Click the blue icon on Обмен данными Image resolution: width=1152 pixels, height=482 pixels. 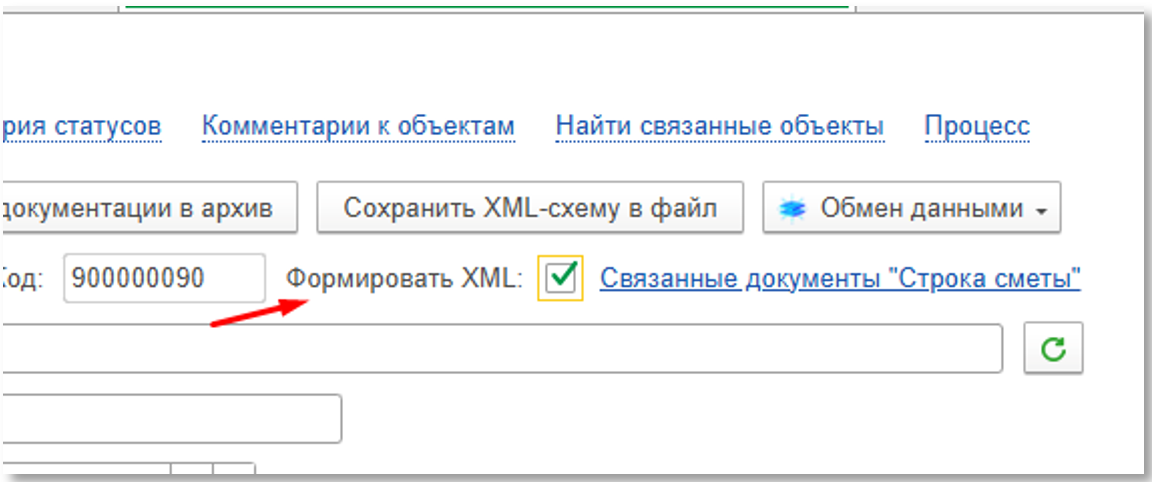(x=793, y=208)
